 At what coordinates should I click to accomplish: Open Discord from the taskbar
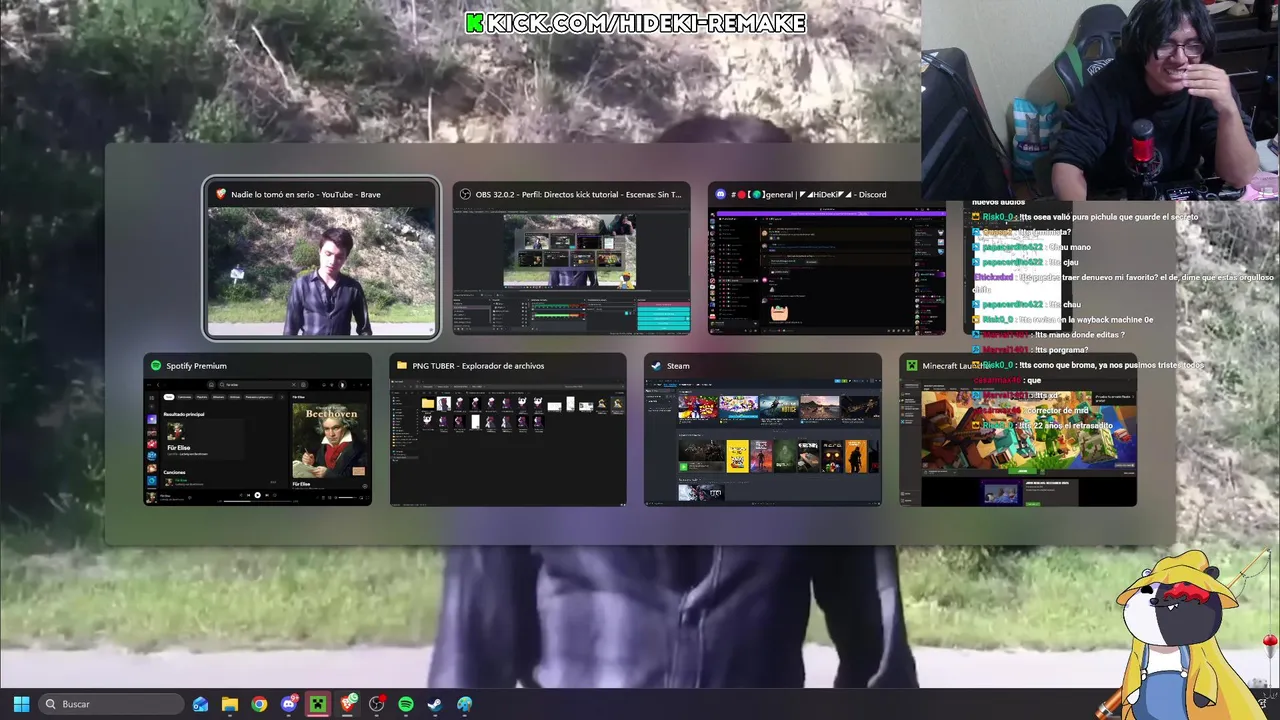point(289,704)
